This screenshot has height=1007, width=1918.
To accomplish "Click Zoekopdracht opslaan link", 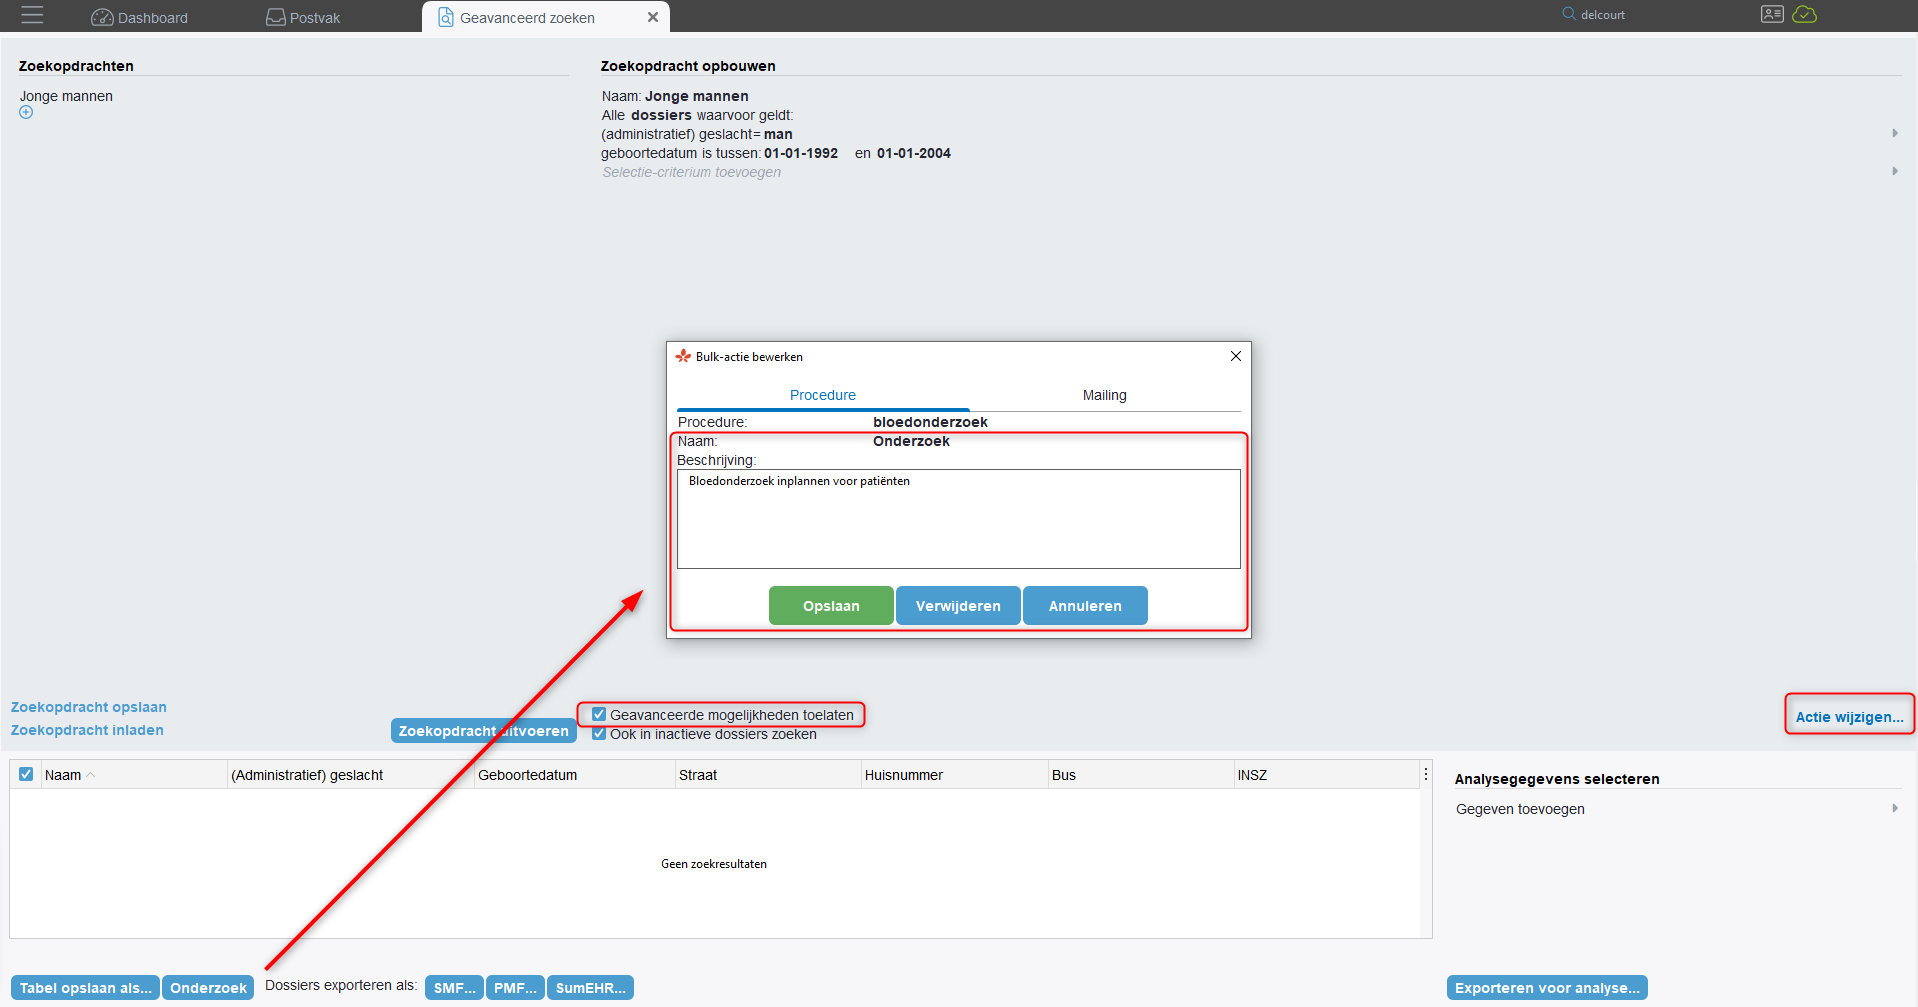I will click(x=89, y=707).
